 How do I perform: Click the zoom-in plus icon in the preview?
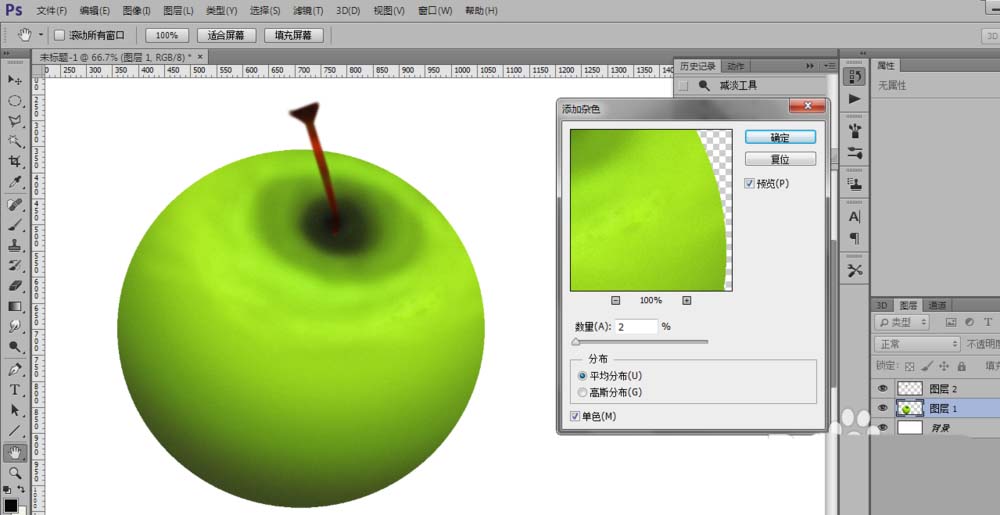(687, 300)
